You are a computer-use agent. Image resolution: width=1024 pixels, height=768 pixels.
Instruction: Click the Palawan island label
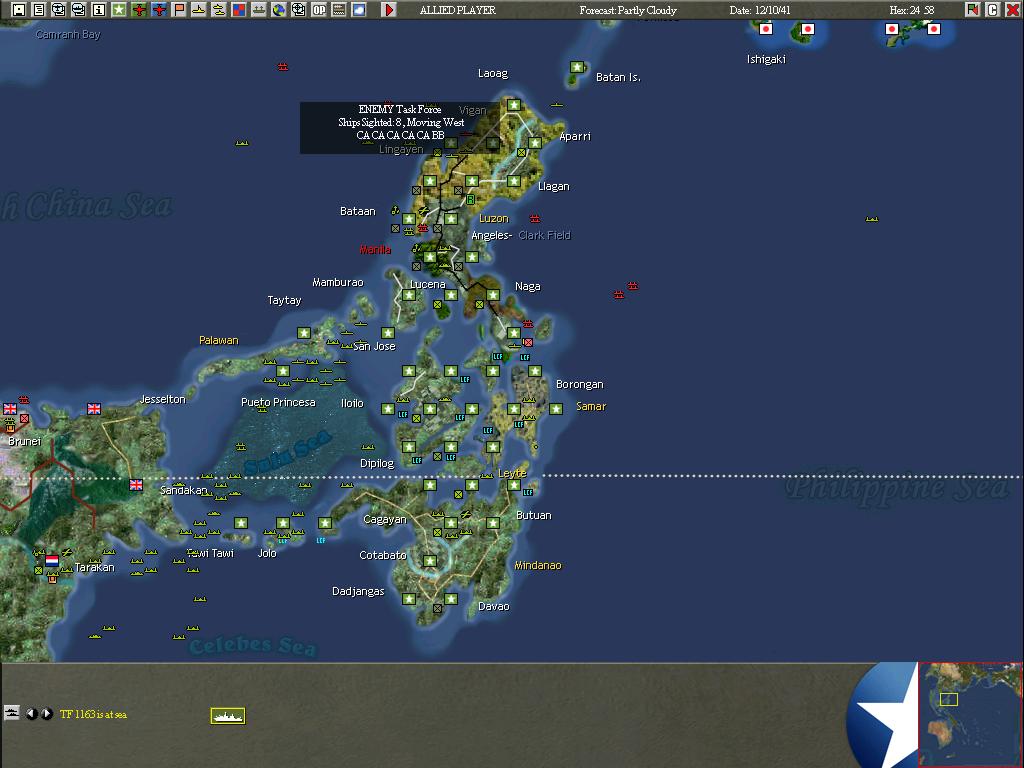[x=219, y=340]
